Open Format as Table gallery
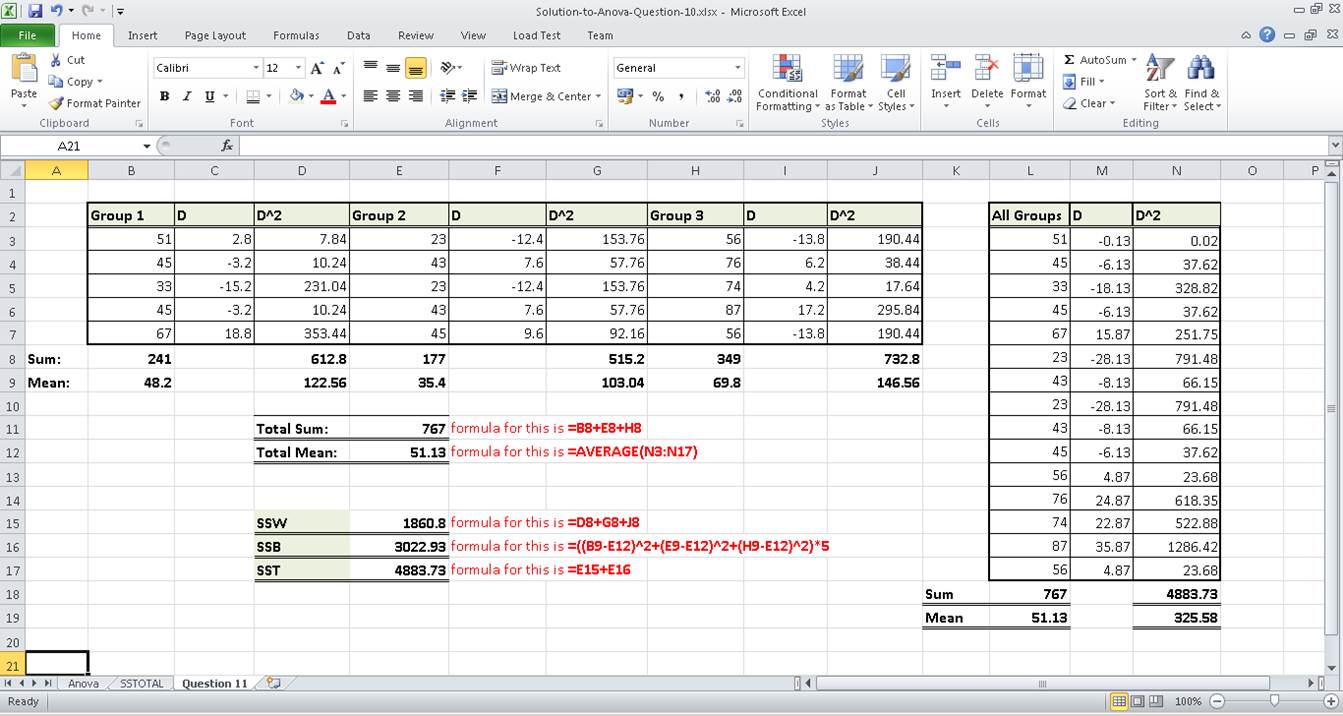This screenshot has height=716, width=1343. 848,82
